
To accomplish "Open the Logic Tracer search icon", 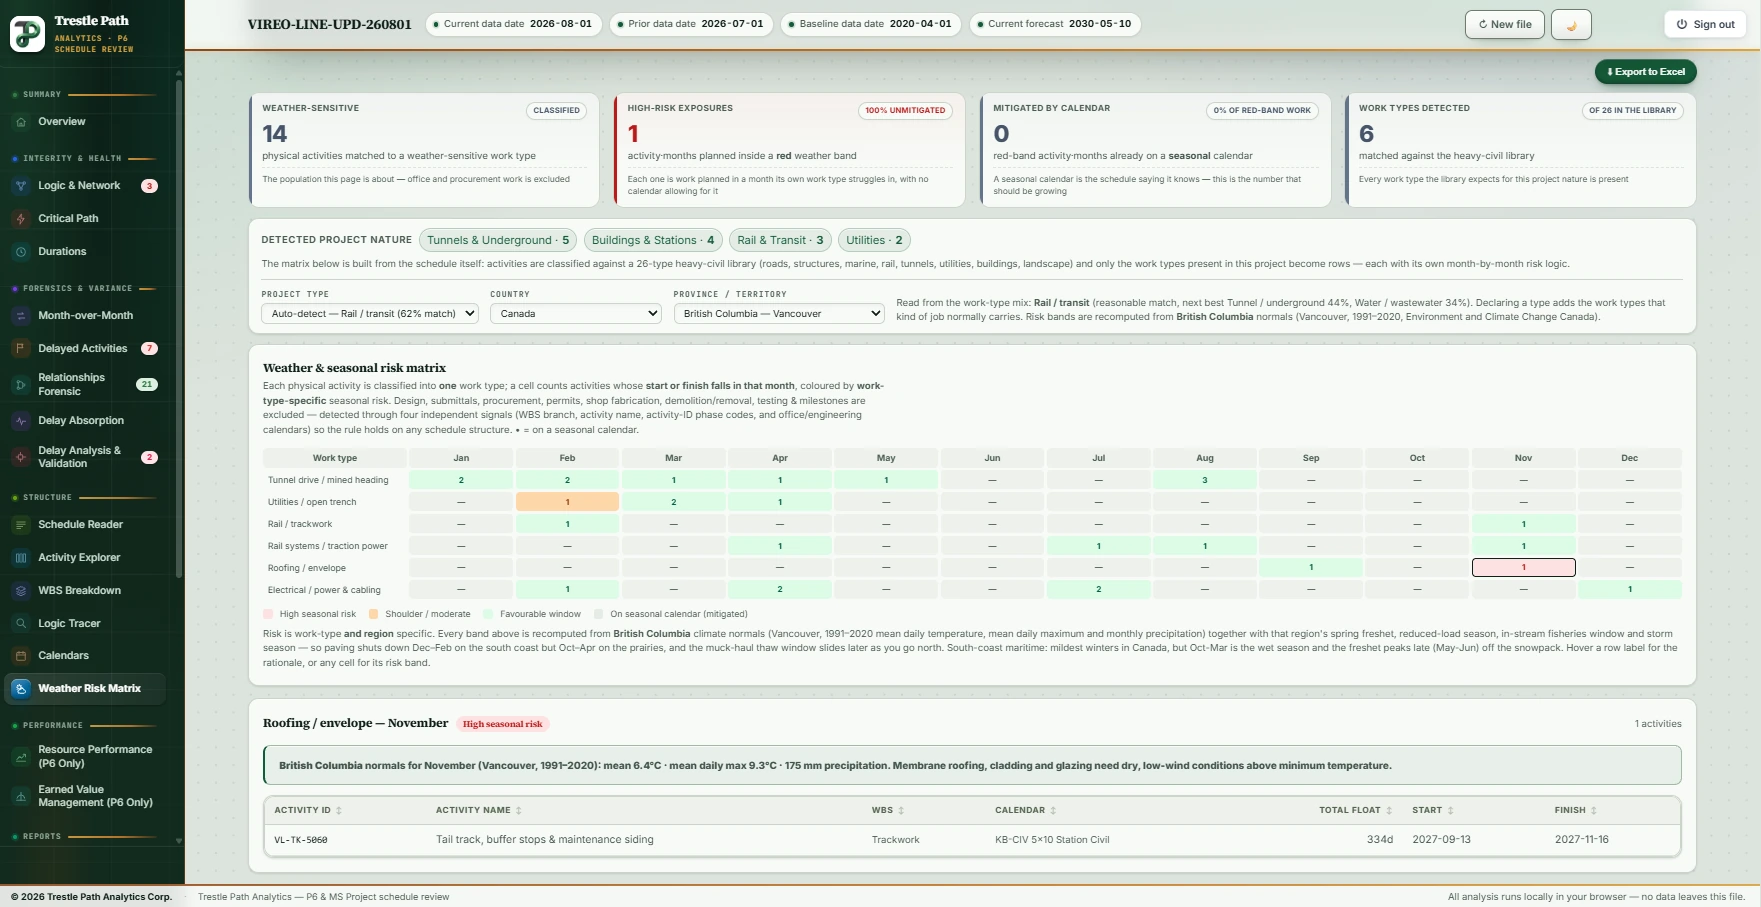I will (x=21, y=624).
